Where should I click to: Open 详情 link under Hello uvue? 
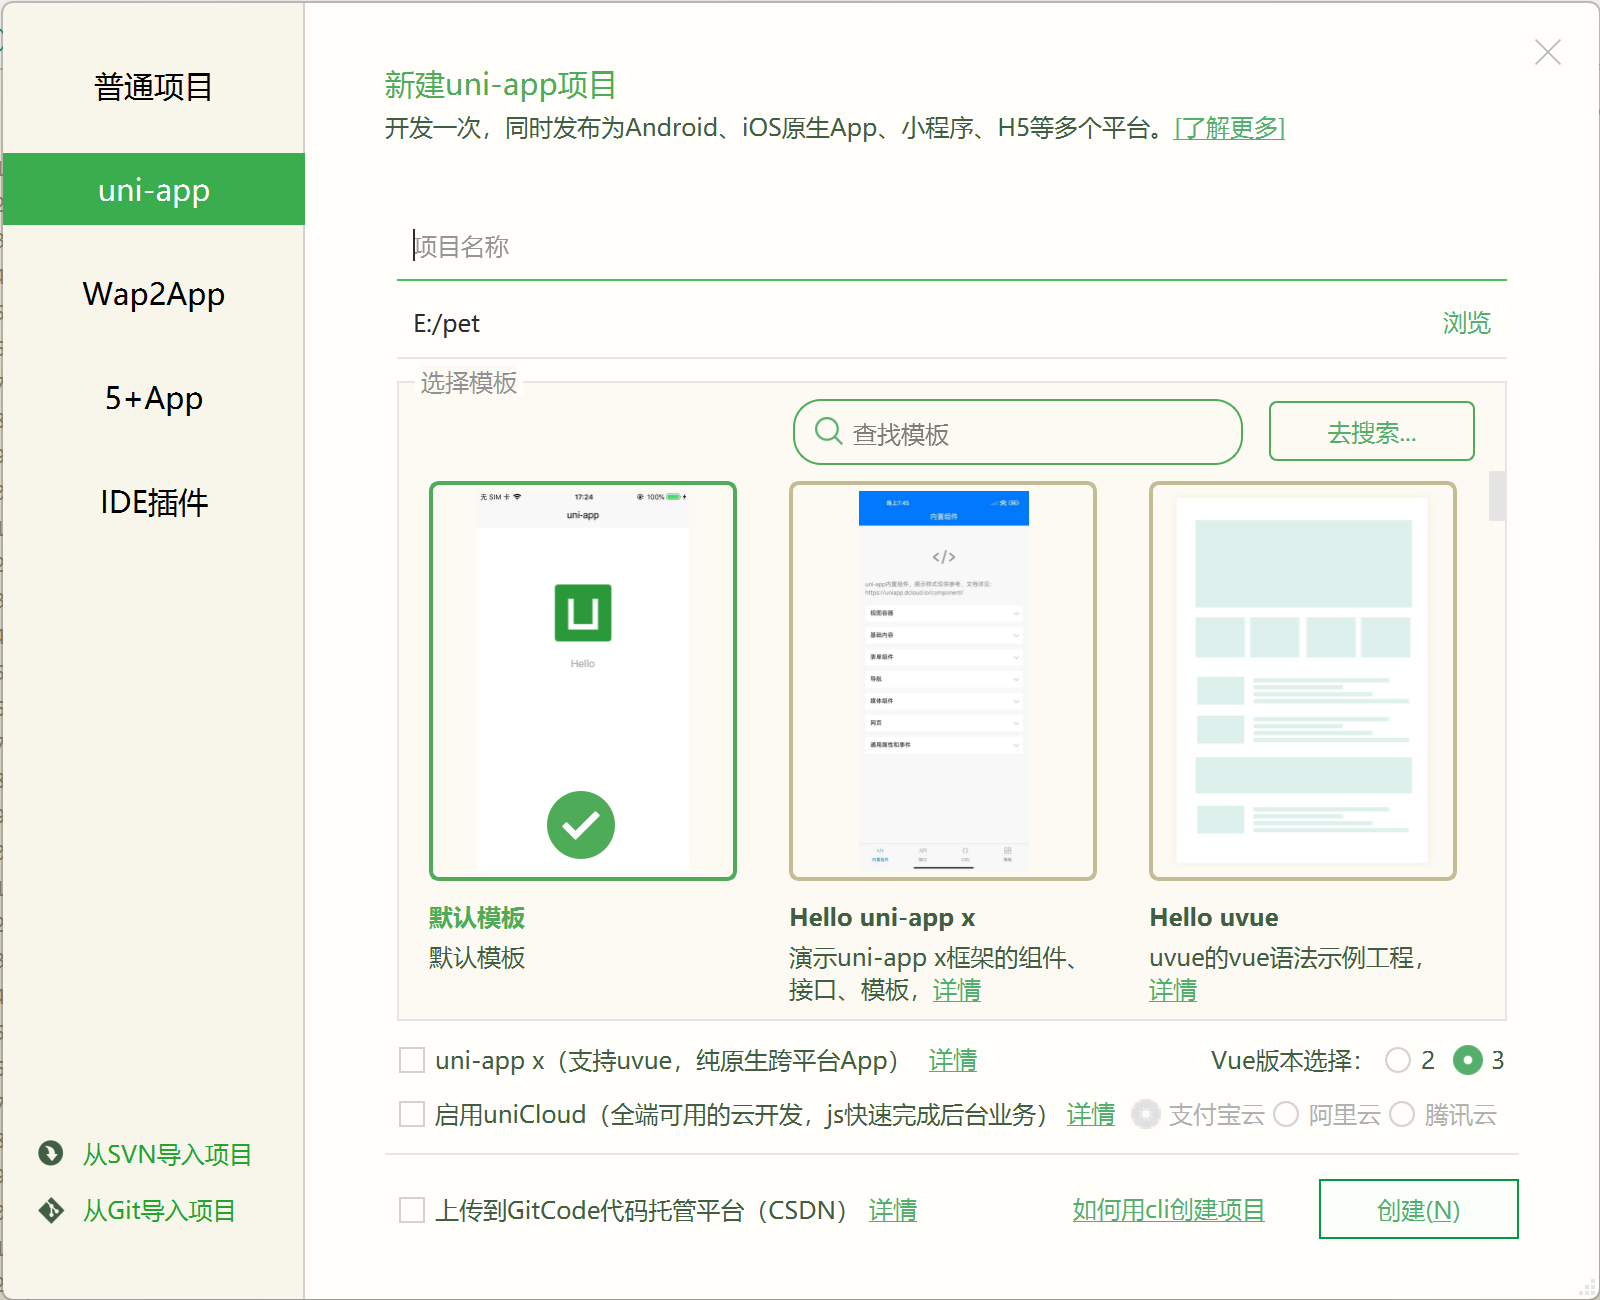1173,990
